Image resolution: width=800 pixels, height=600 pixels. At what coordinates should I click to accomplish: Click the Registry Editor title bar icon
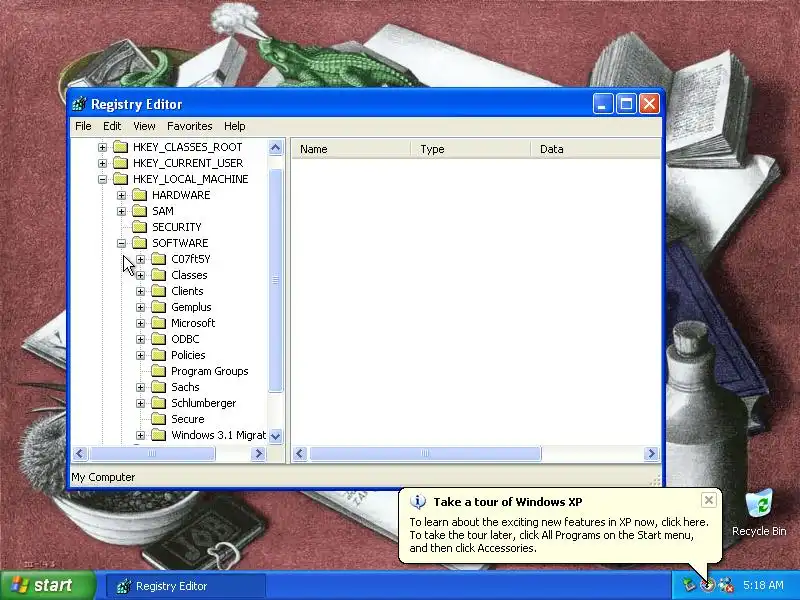click(x=79, y=104)
